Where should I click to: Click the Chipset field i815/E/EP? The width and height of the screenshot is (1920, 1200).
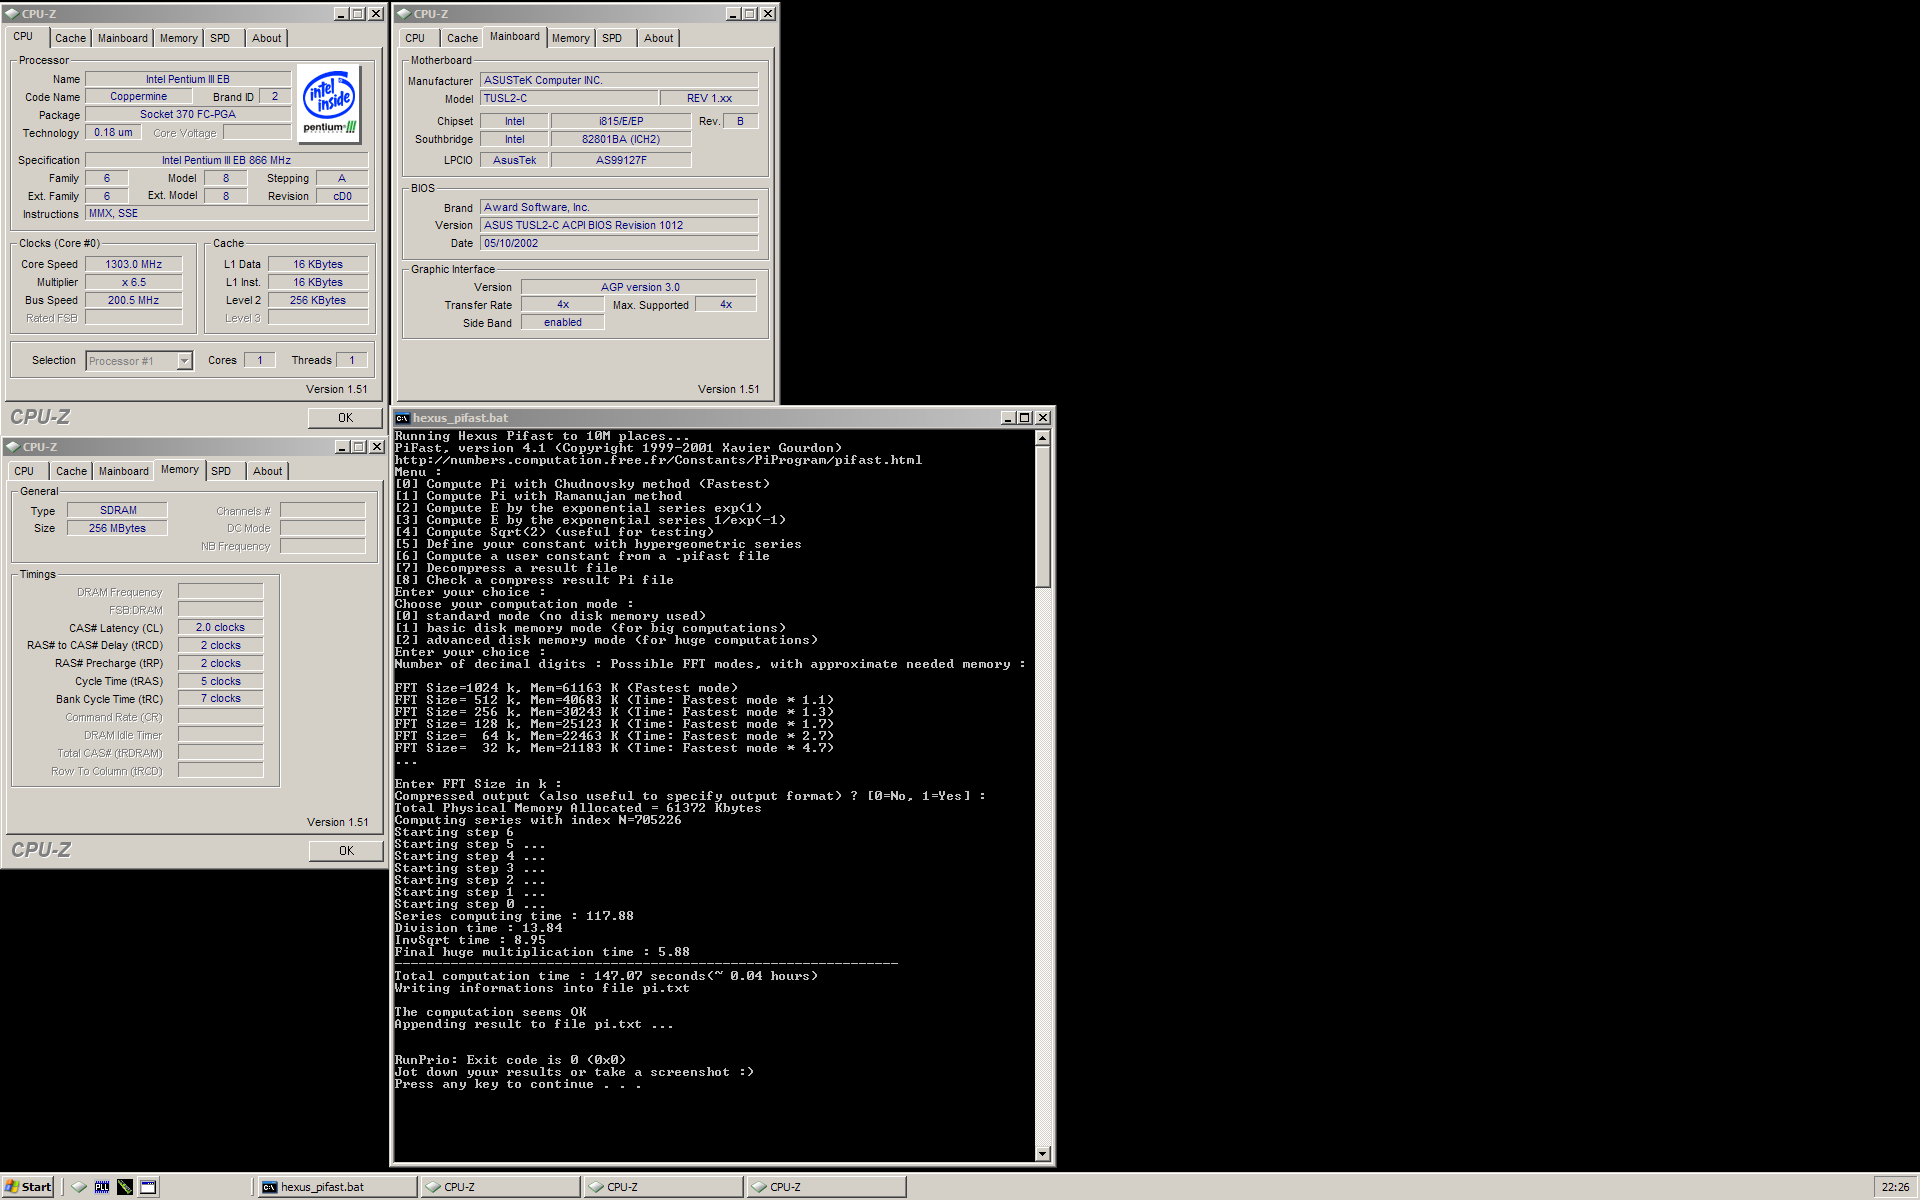pyautogui.click(x=621, y=121)
